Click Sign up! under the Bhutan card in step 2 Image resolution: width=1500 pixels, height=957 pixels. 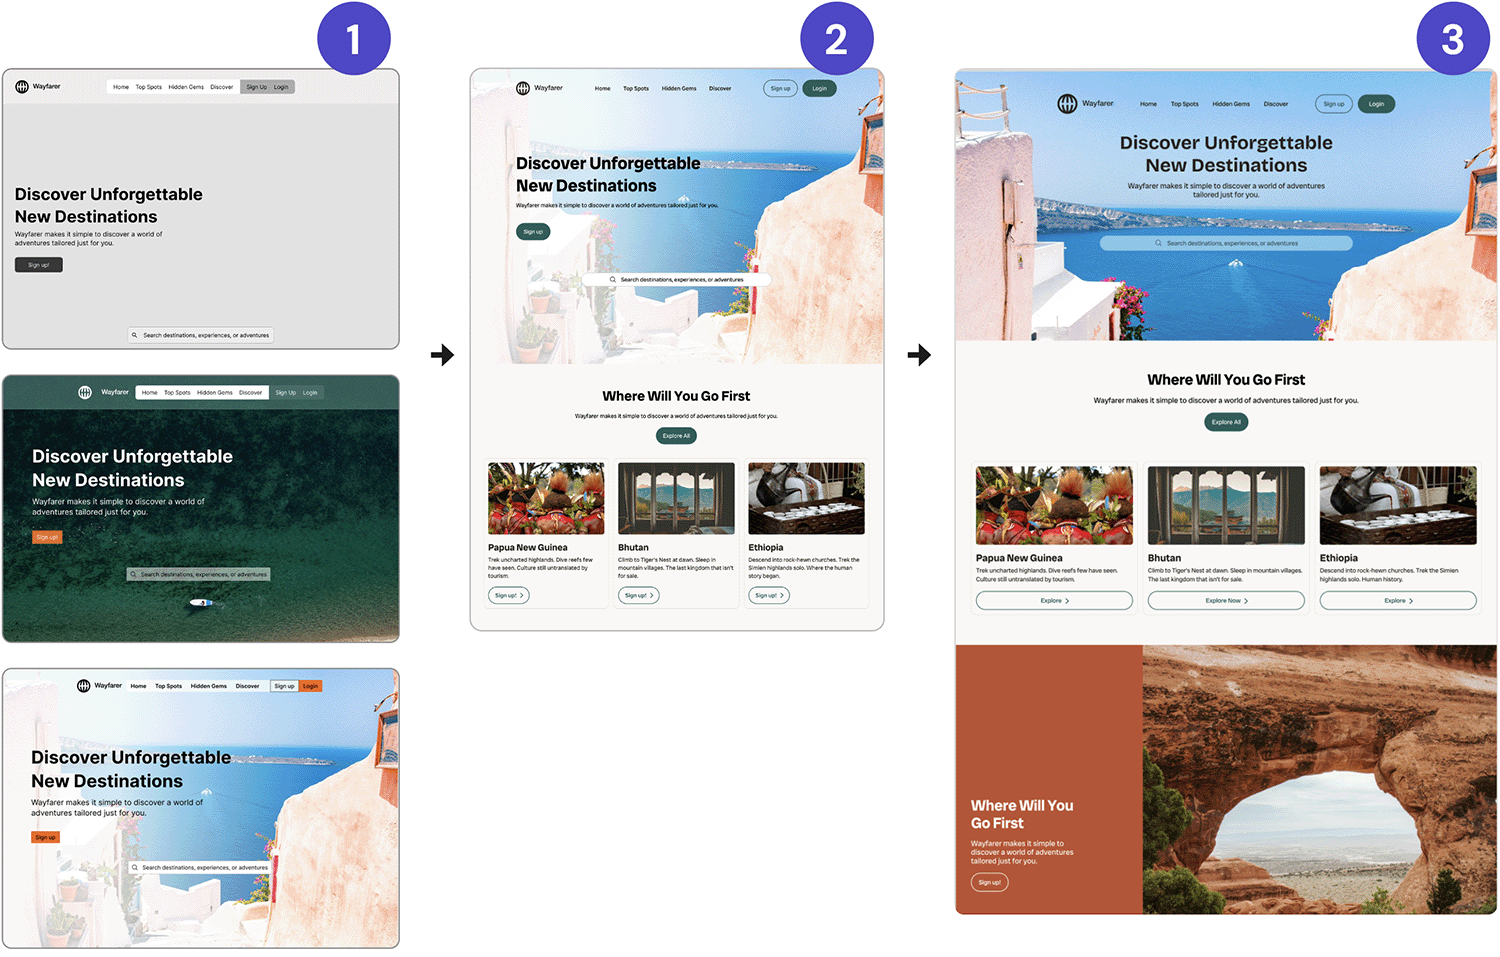639,595
